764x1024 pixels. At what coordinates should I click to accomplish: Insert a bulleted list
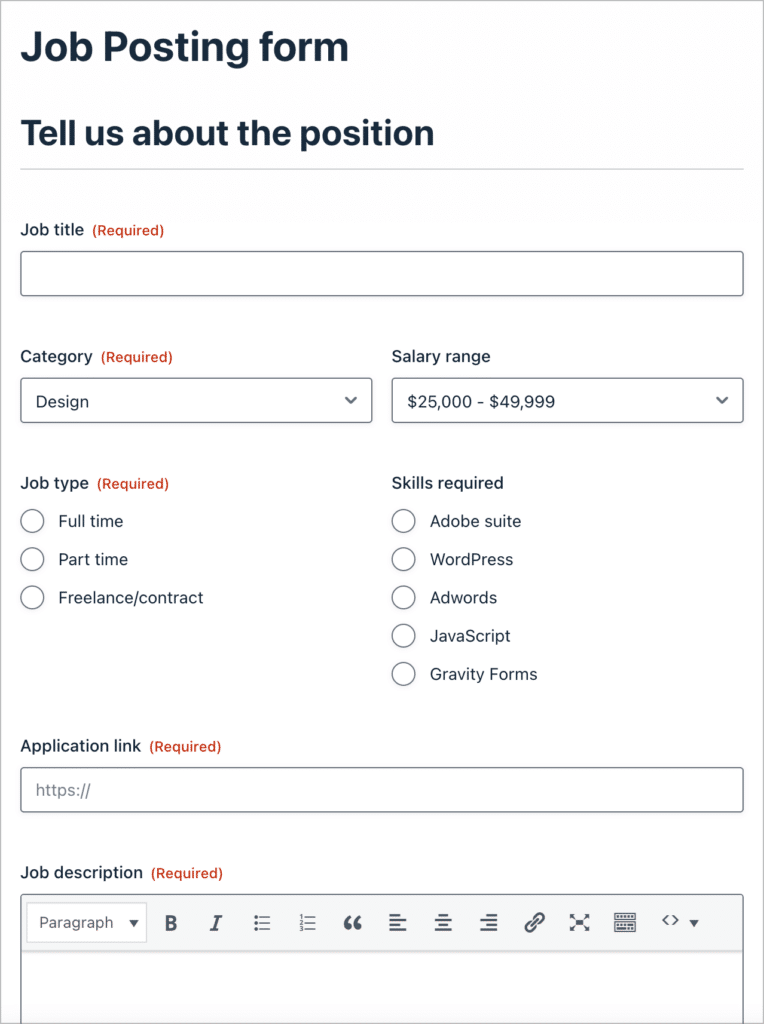pos(262,923)
